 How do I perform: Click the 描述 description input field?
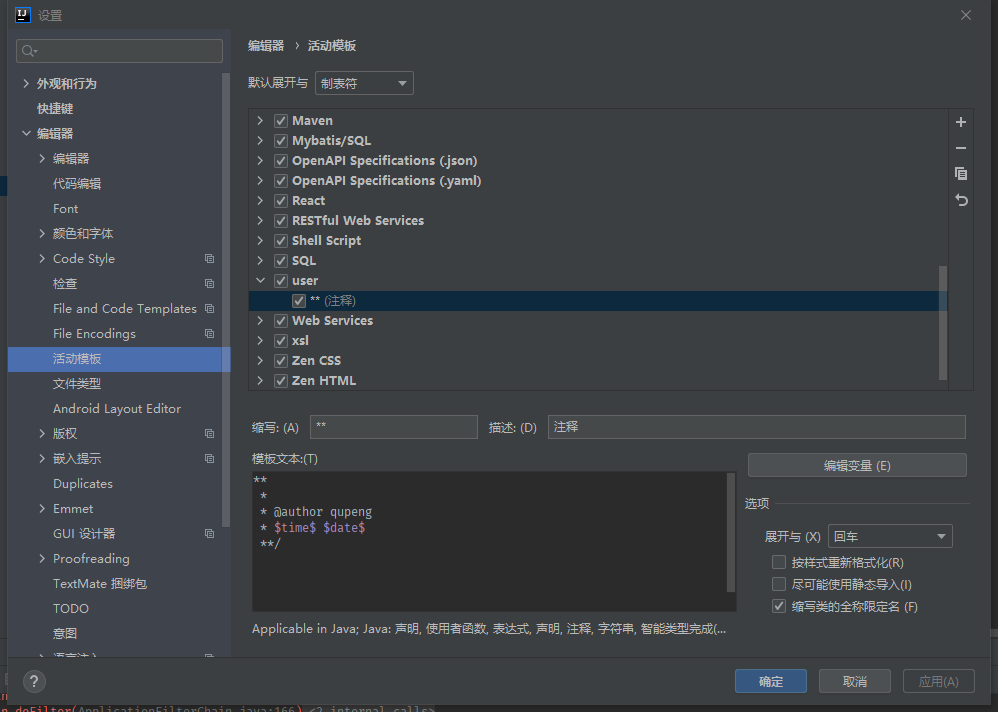click(x=757, y=427)
